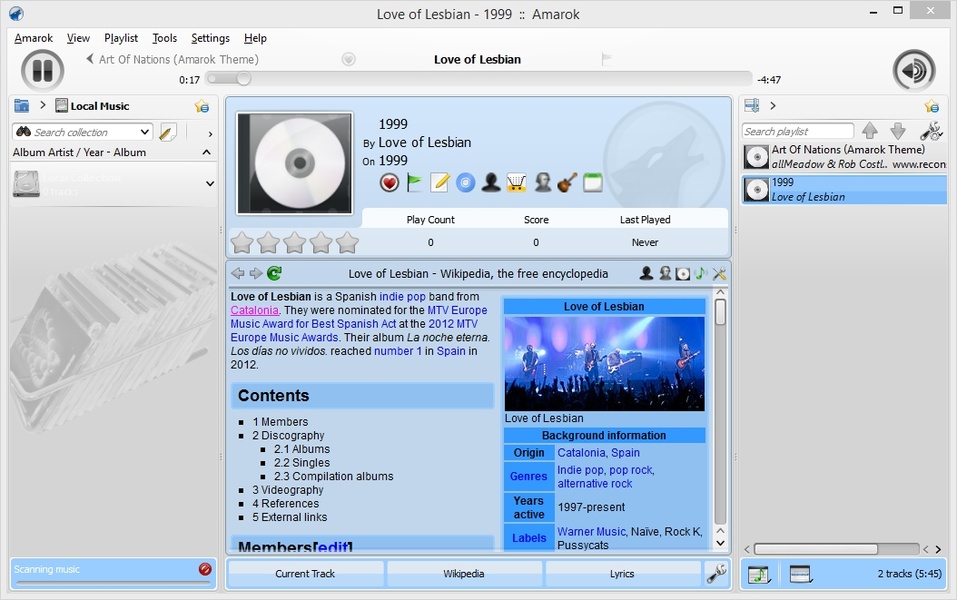Click the green flag bookmark icon
Image resolution: width=957 pixels, height=600 pixels.
[414, 182]
